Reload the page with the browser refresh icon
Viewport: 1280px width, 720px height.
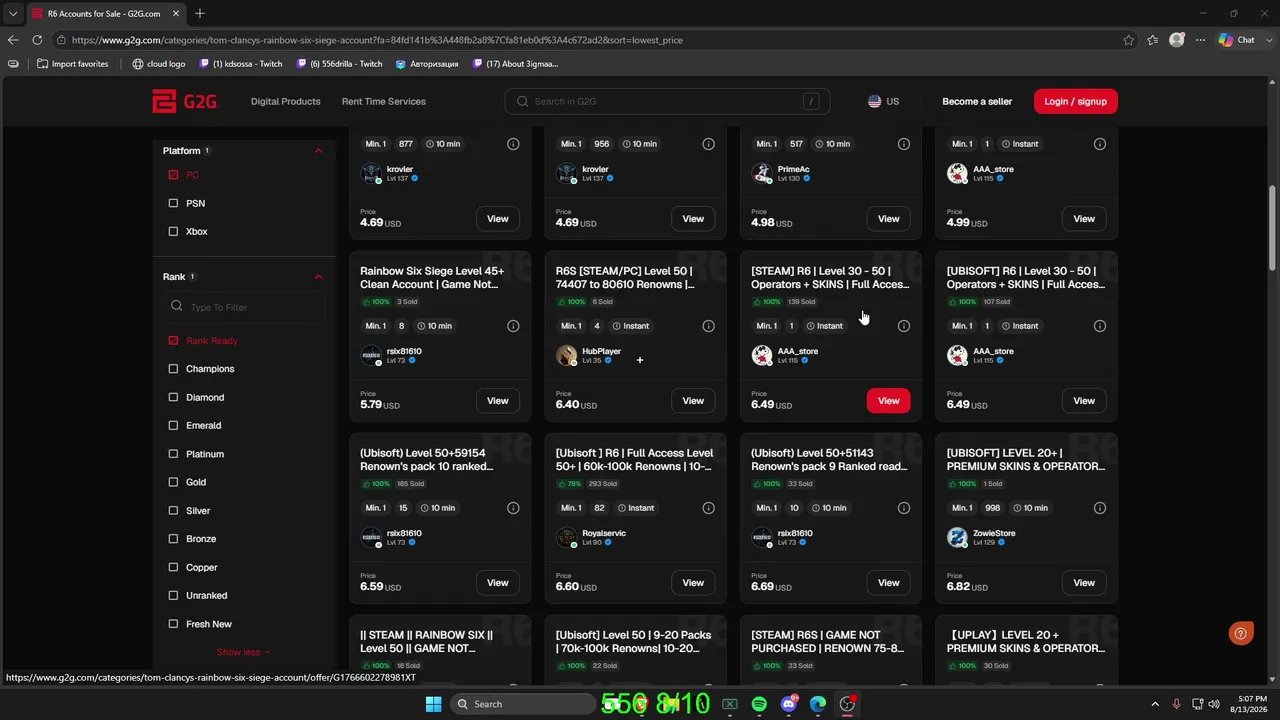[37, 40]
